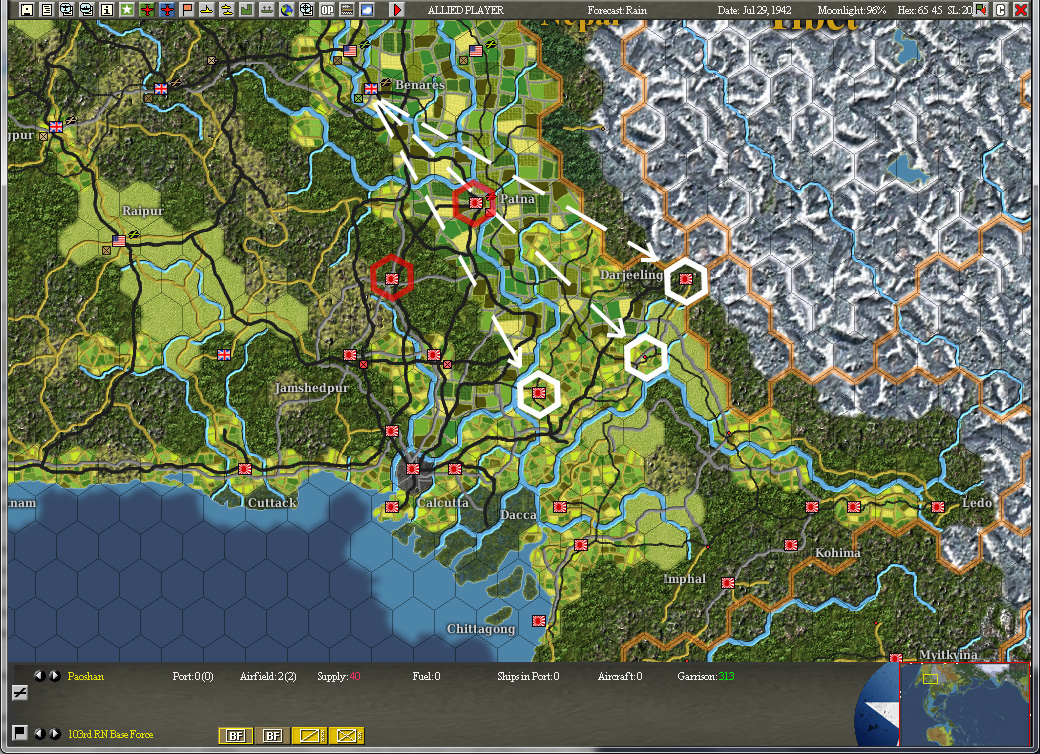Select the Japanese base at Darjeeling

pyautogui.click(x=686, y=279)
